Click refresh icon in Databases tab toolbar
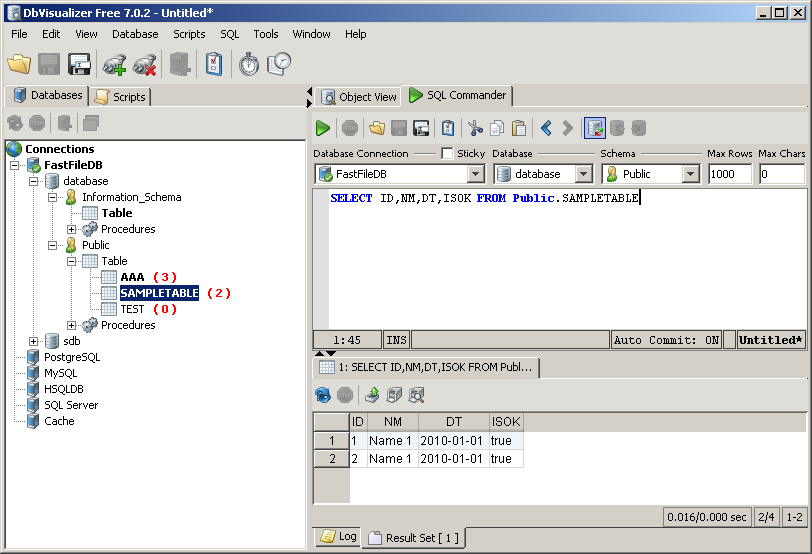This screenshot has height=554, width=812. tap(15, 123)
